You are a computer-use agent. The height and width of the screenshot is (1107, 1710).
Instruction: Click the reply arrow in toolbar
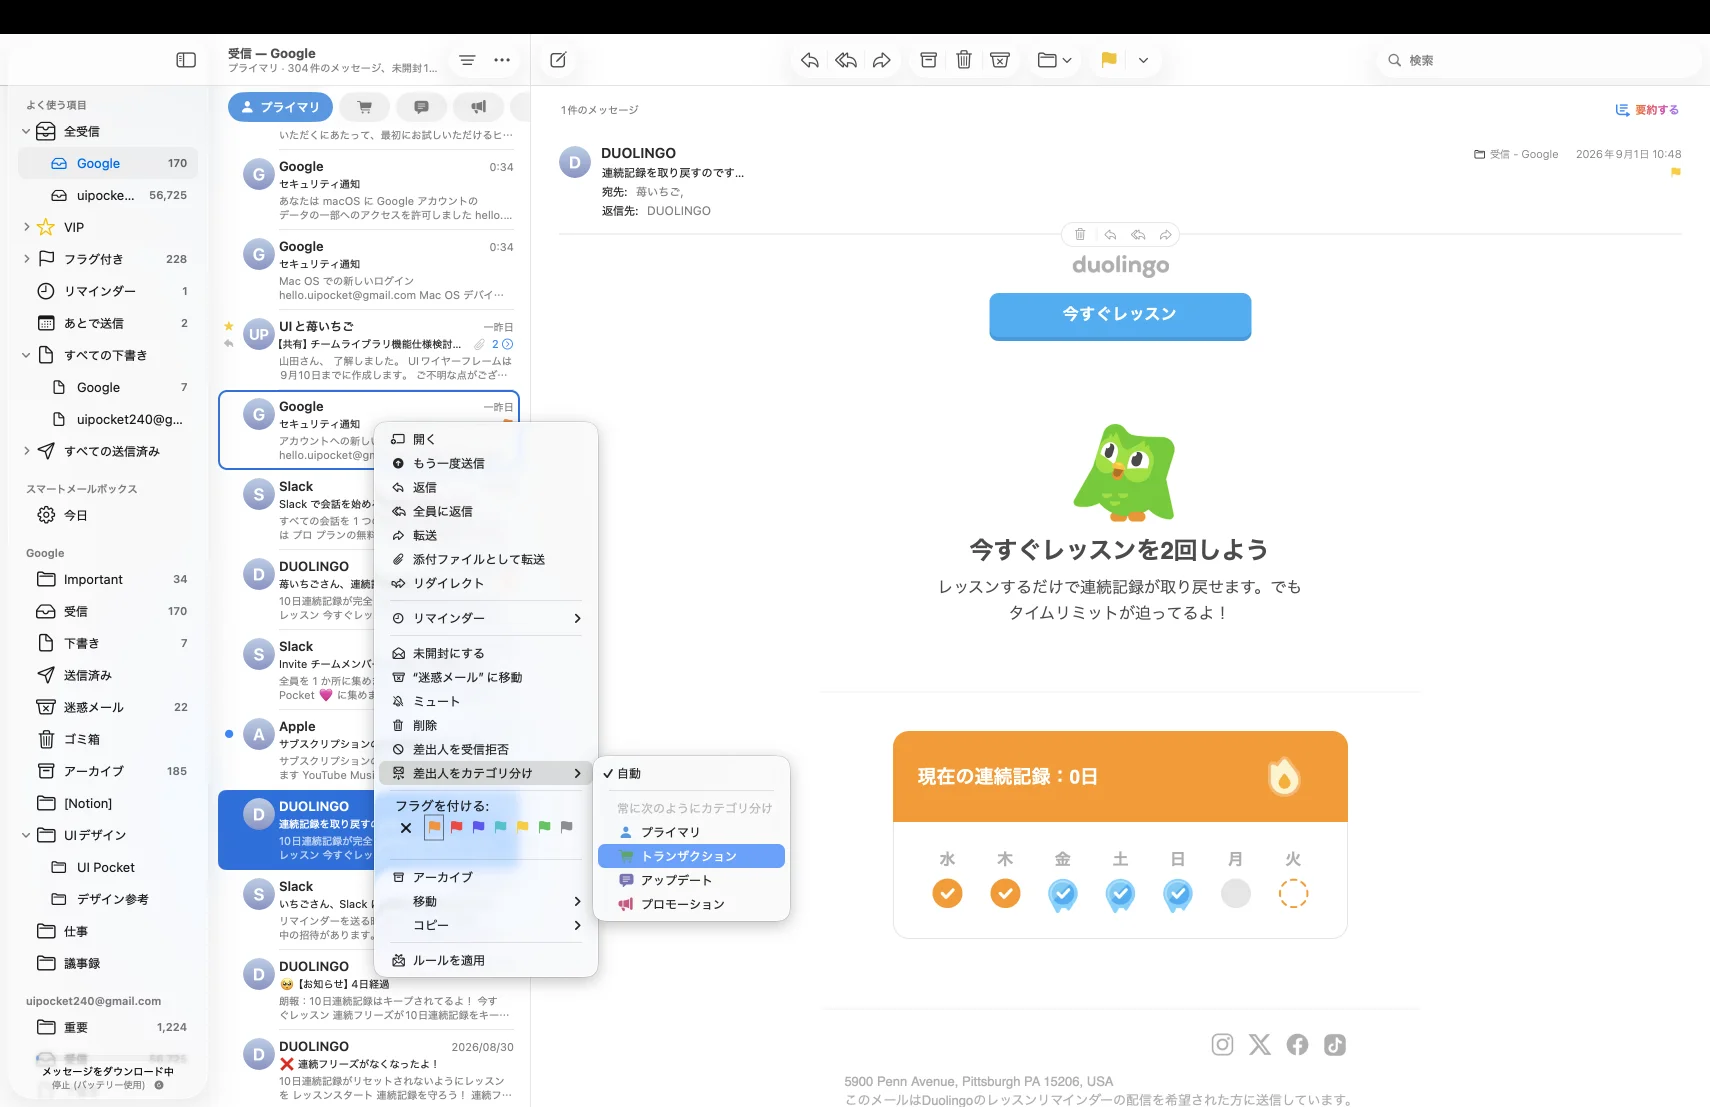810,60
